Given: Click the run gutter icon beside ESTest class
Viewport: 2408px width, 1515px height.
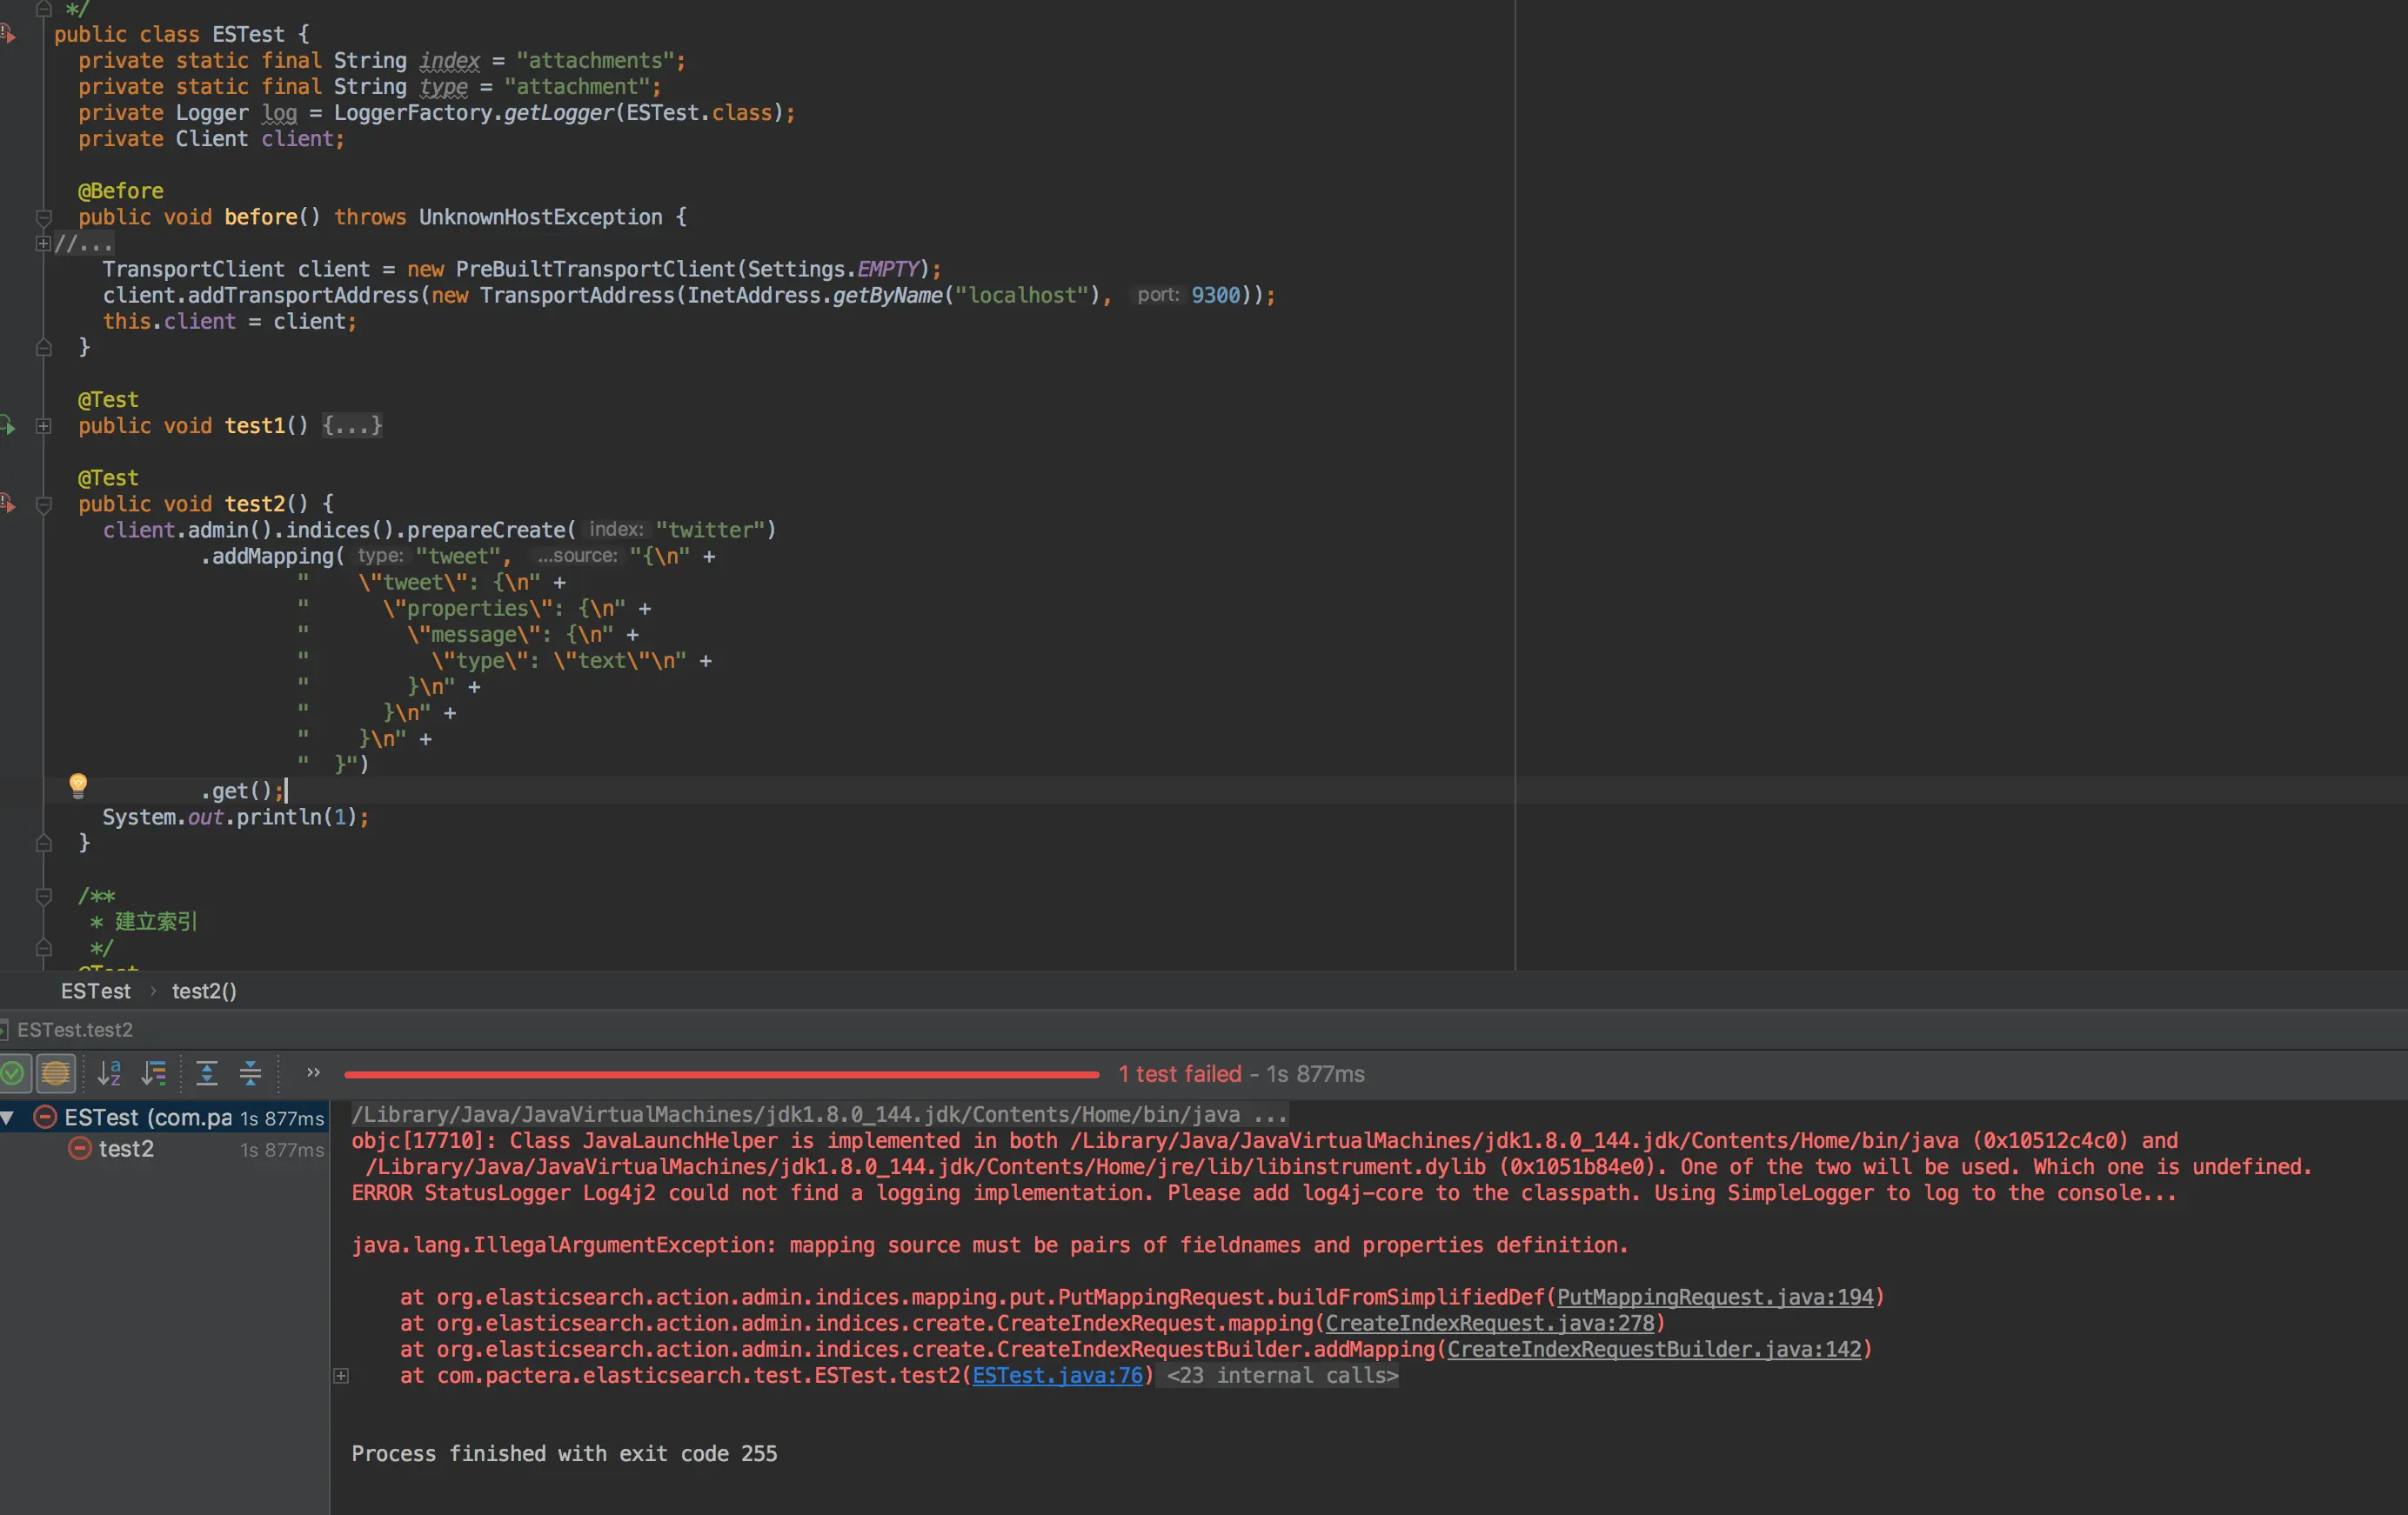Looking at the screenshot, I should 8,35.
